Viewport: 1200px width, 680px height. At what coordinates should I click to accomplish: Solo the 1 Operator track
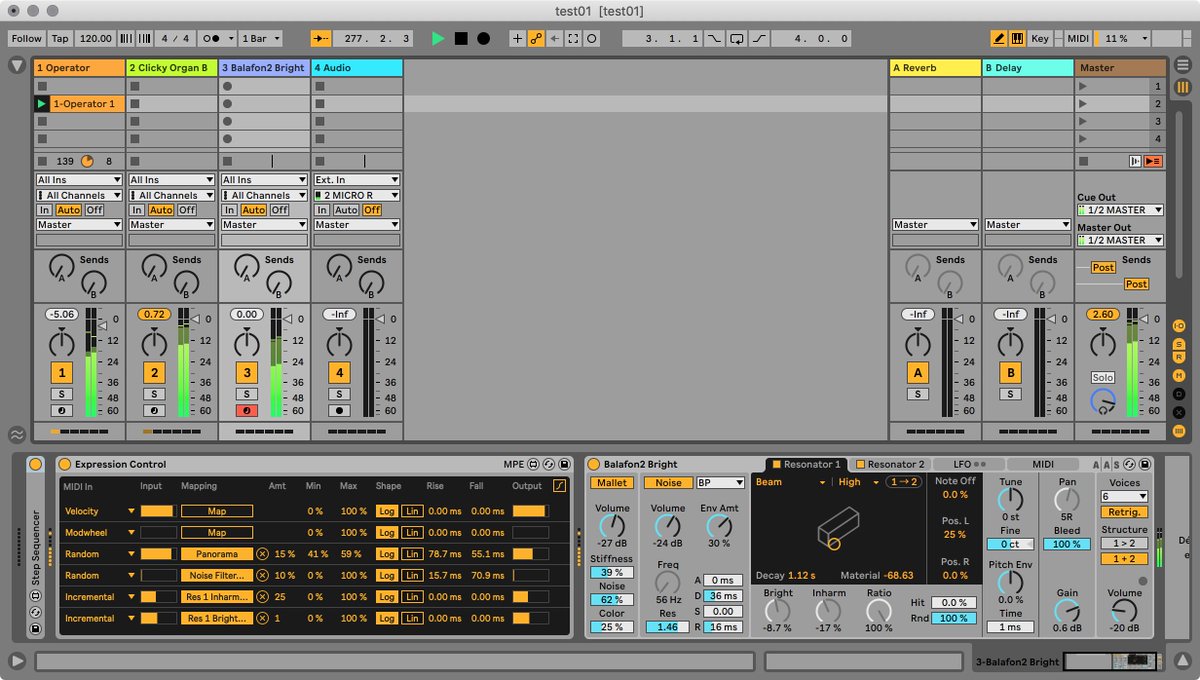pos(60,393)
